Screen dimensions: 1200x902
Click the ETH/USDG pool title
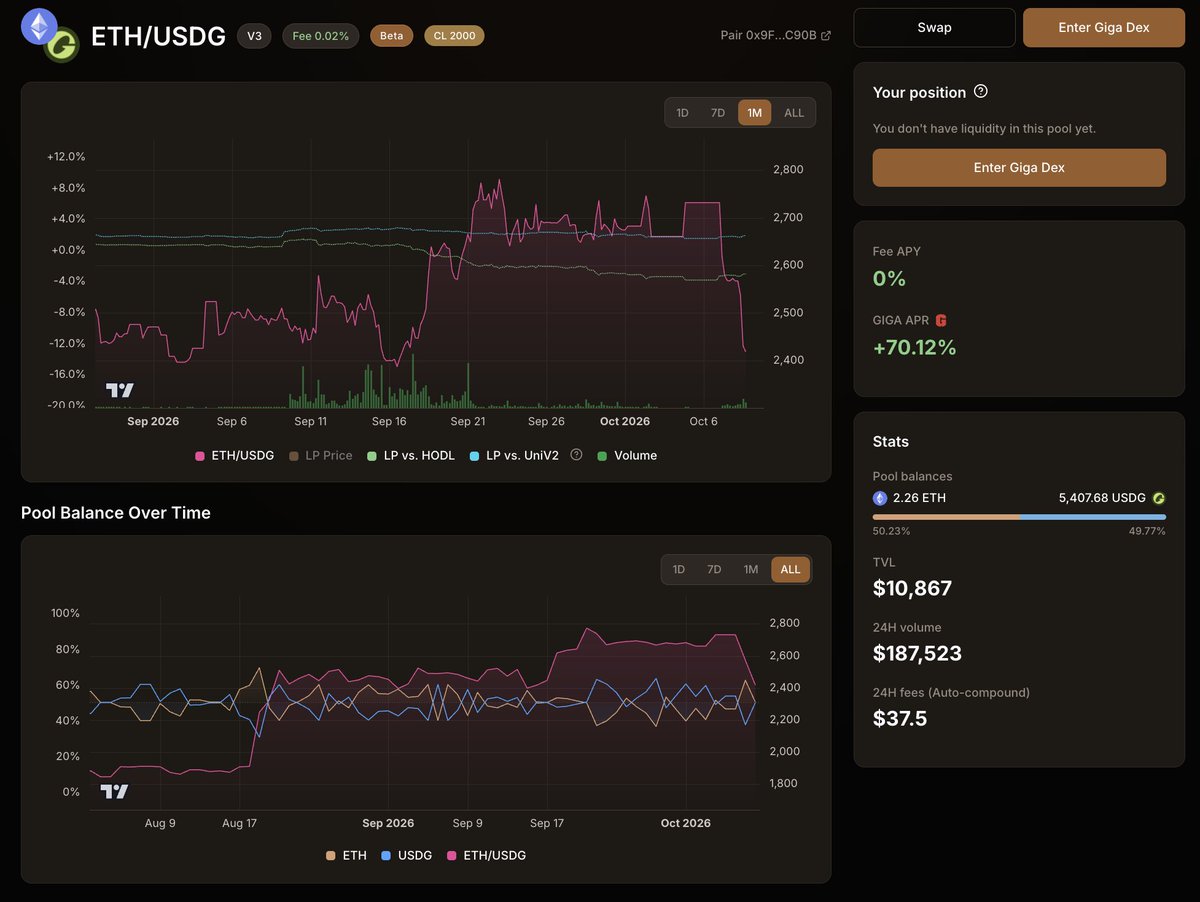[x=158, y=36]
